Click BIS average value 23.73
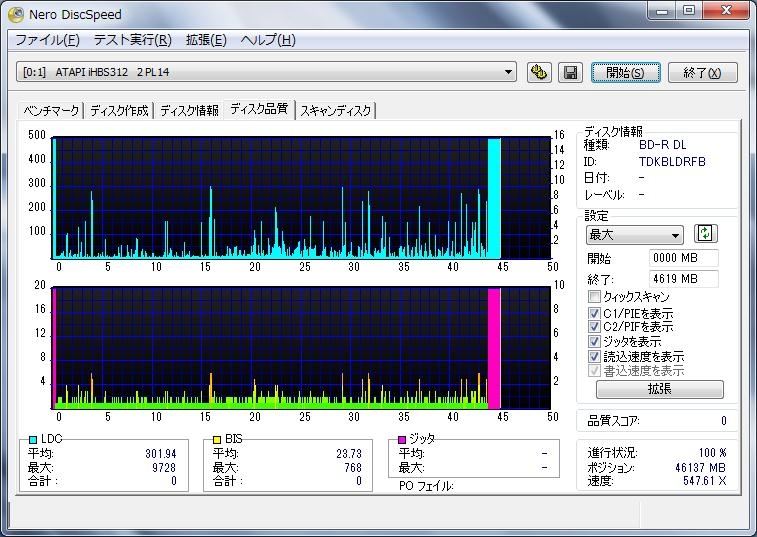Viewport: 757px width, 537px height. 349,454
